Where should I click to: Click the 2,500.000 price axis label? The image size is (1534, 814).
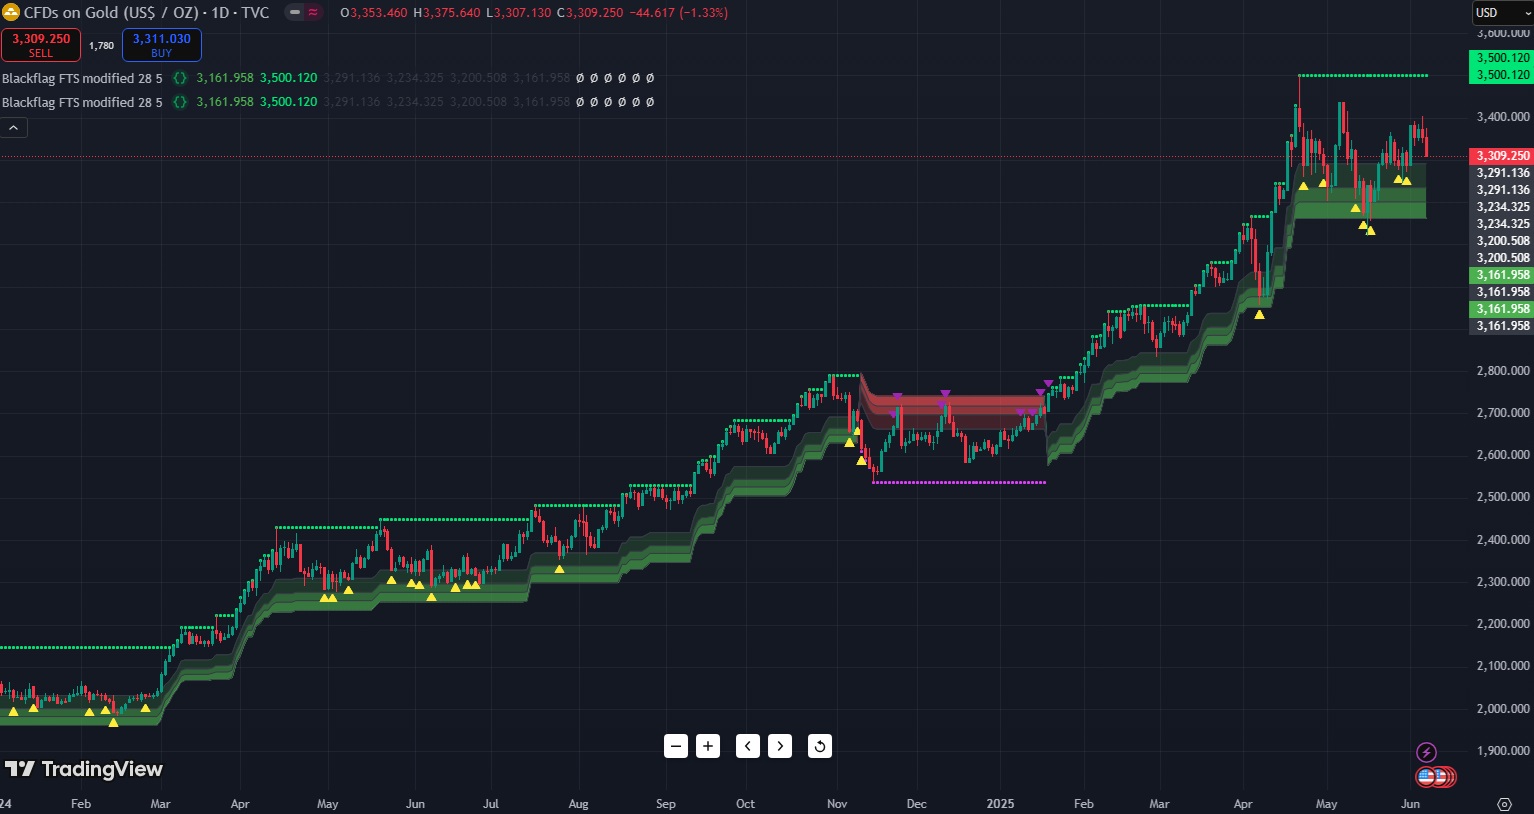click(x=1503, y=497)
